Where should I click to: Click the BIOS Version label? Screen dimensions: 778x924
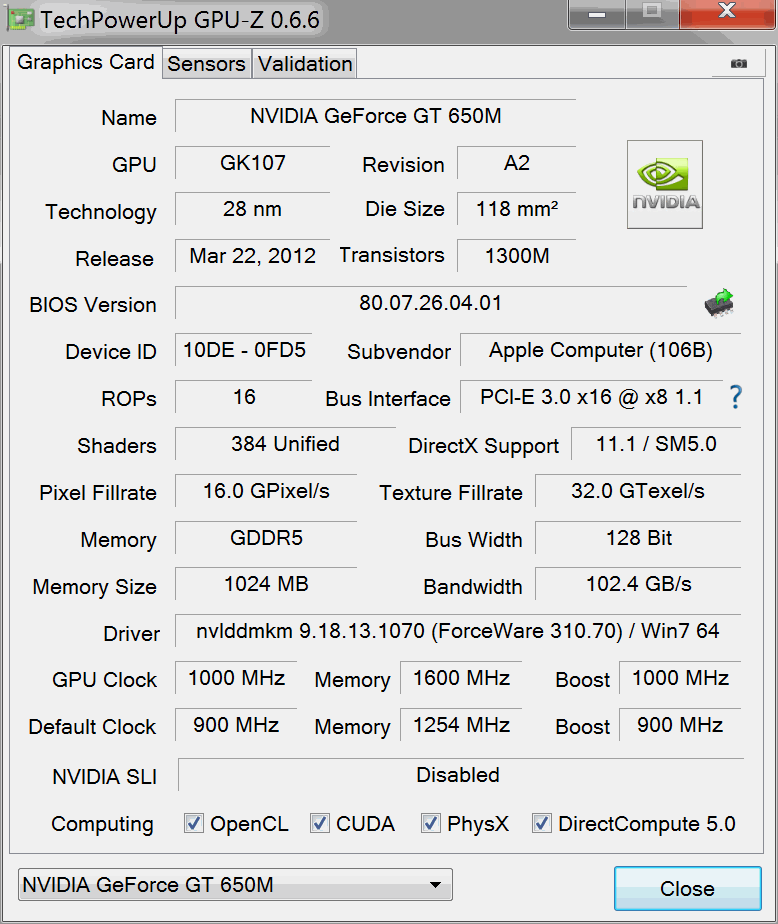pyautogui.click(x=93, y=305)
